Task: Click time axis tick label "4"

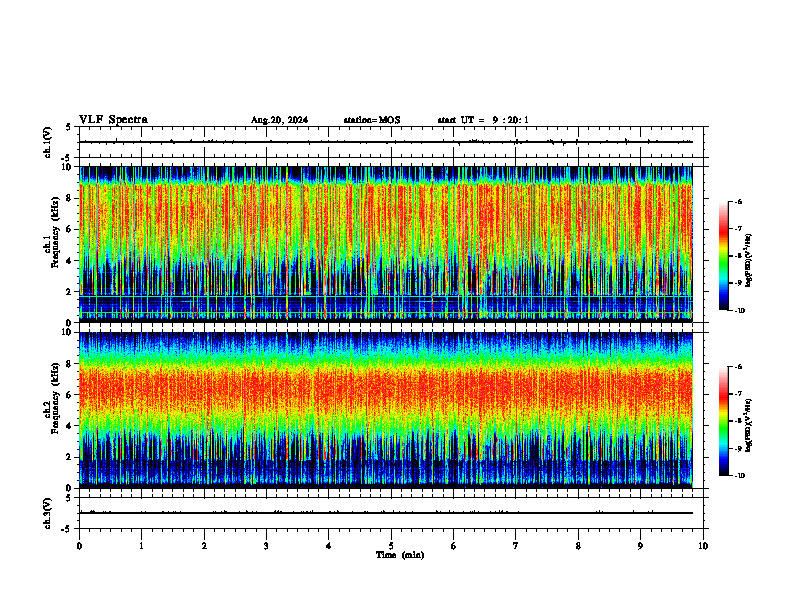Action: 329,546
